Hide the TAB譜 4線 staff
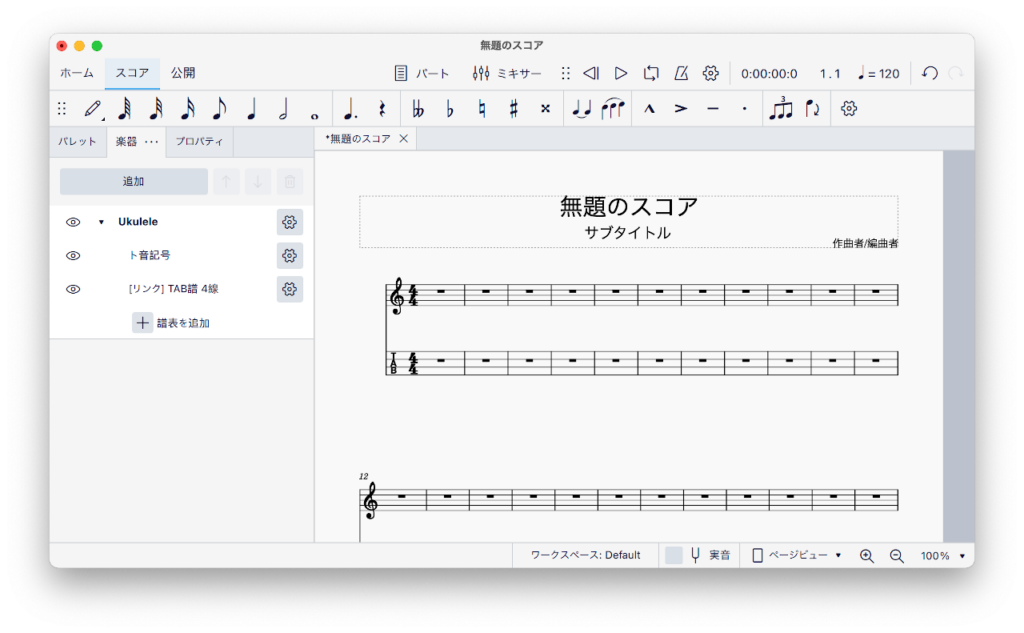This screenshot has height=633, width=1024. pyautogui.click(x=73, y=289)
